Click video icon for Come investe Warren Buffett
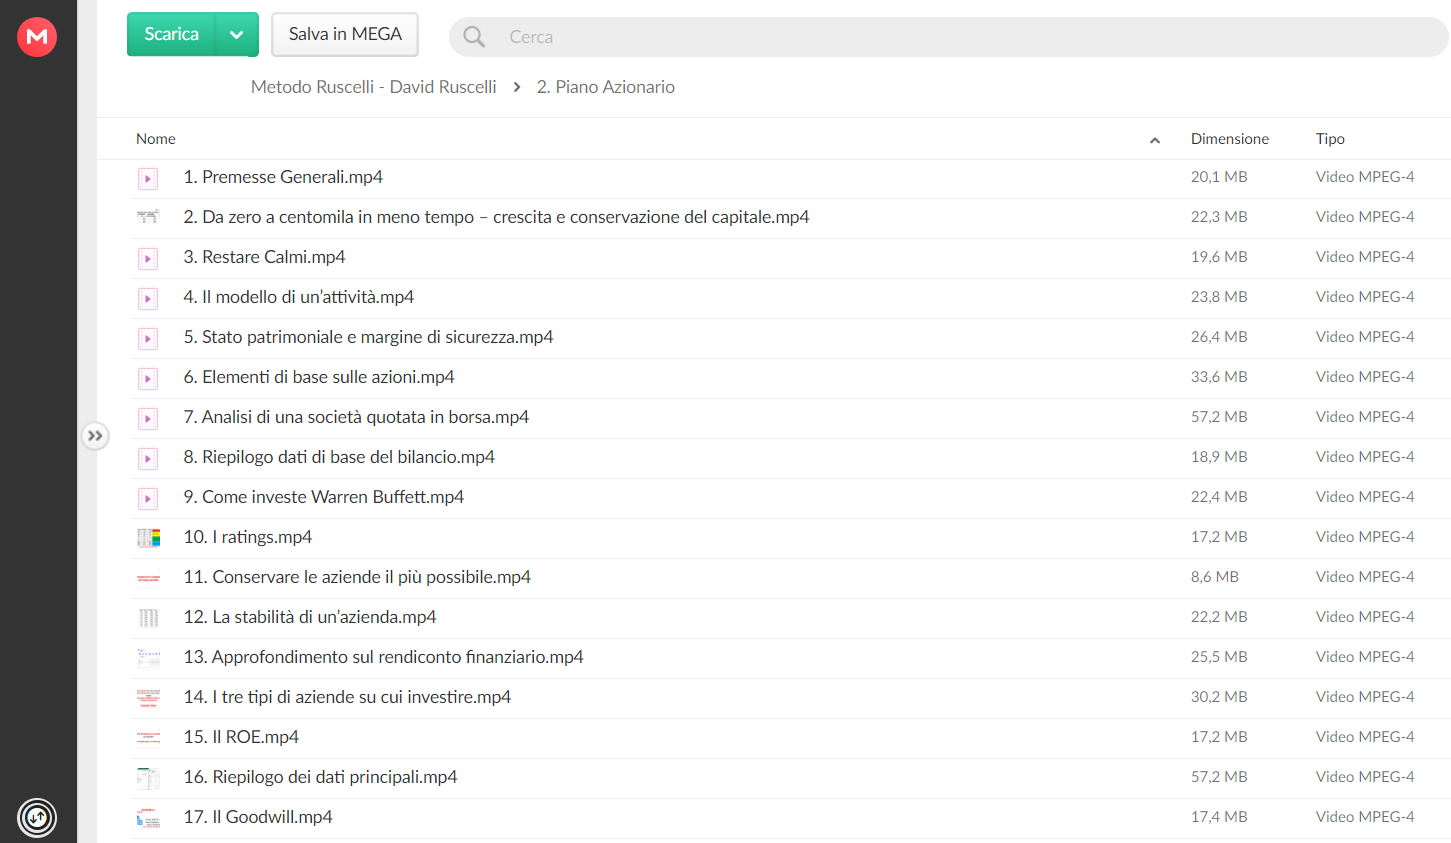This screenshot has width=1451, height=843. click(148, 499)
